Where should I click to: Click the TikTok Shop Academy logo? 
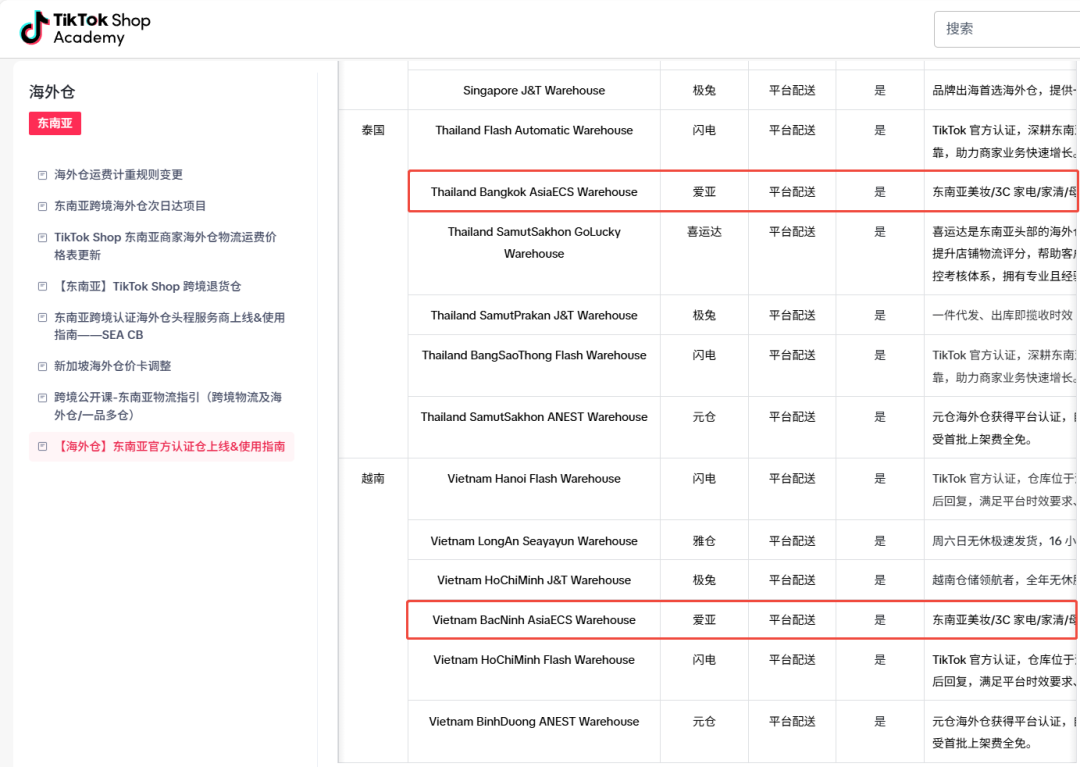point(85,28)
